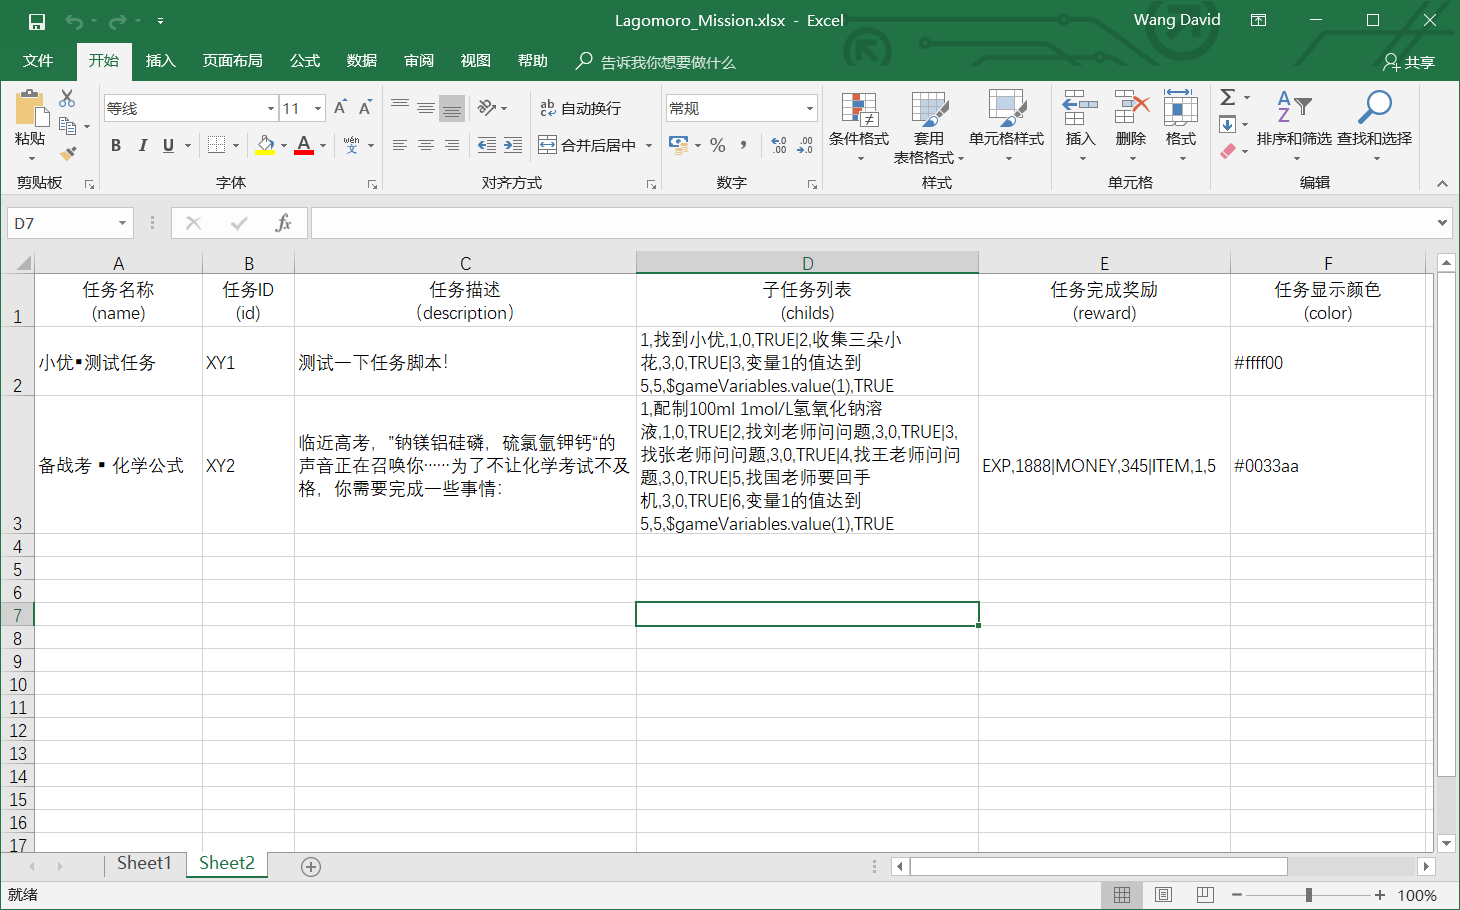Open the 文件 (File) tab
The width and height of the screenshot is (1460, 910).
pos(38,61)
